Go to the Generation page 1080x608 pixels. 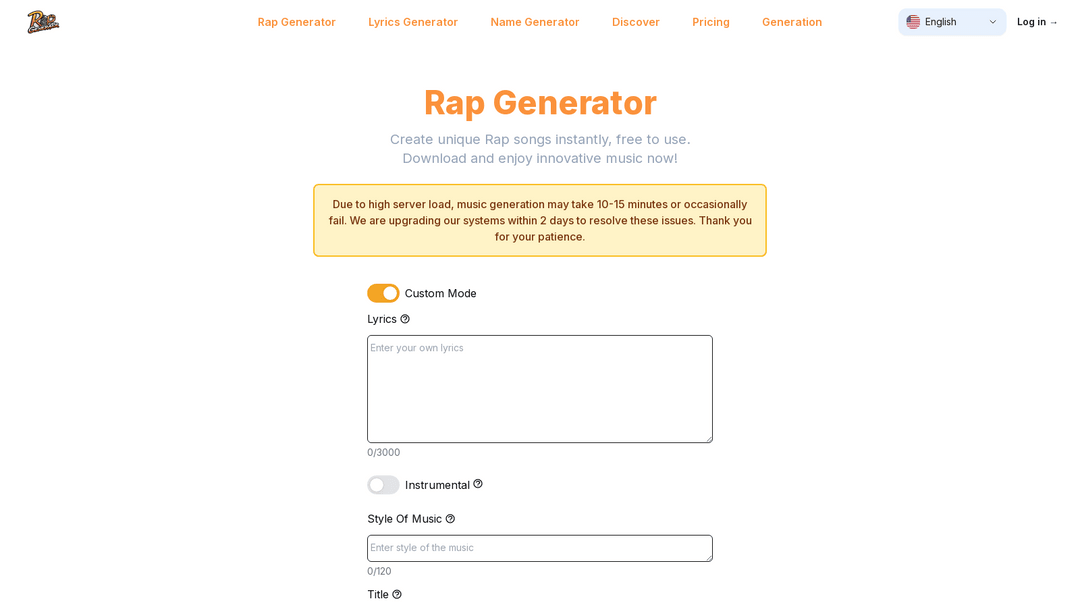tap(792, 22)
